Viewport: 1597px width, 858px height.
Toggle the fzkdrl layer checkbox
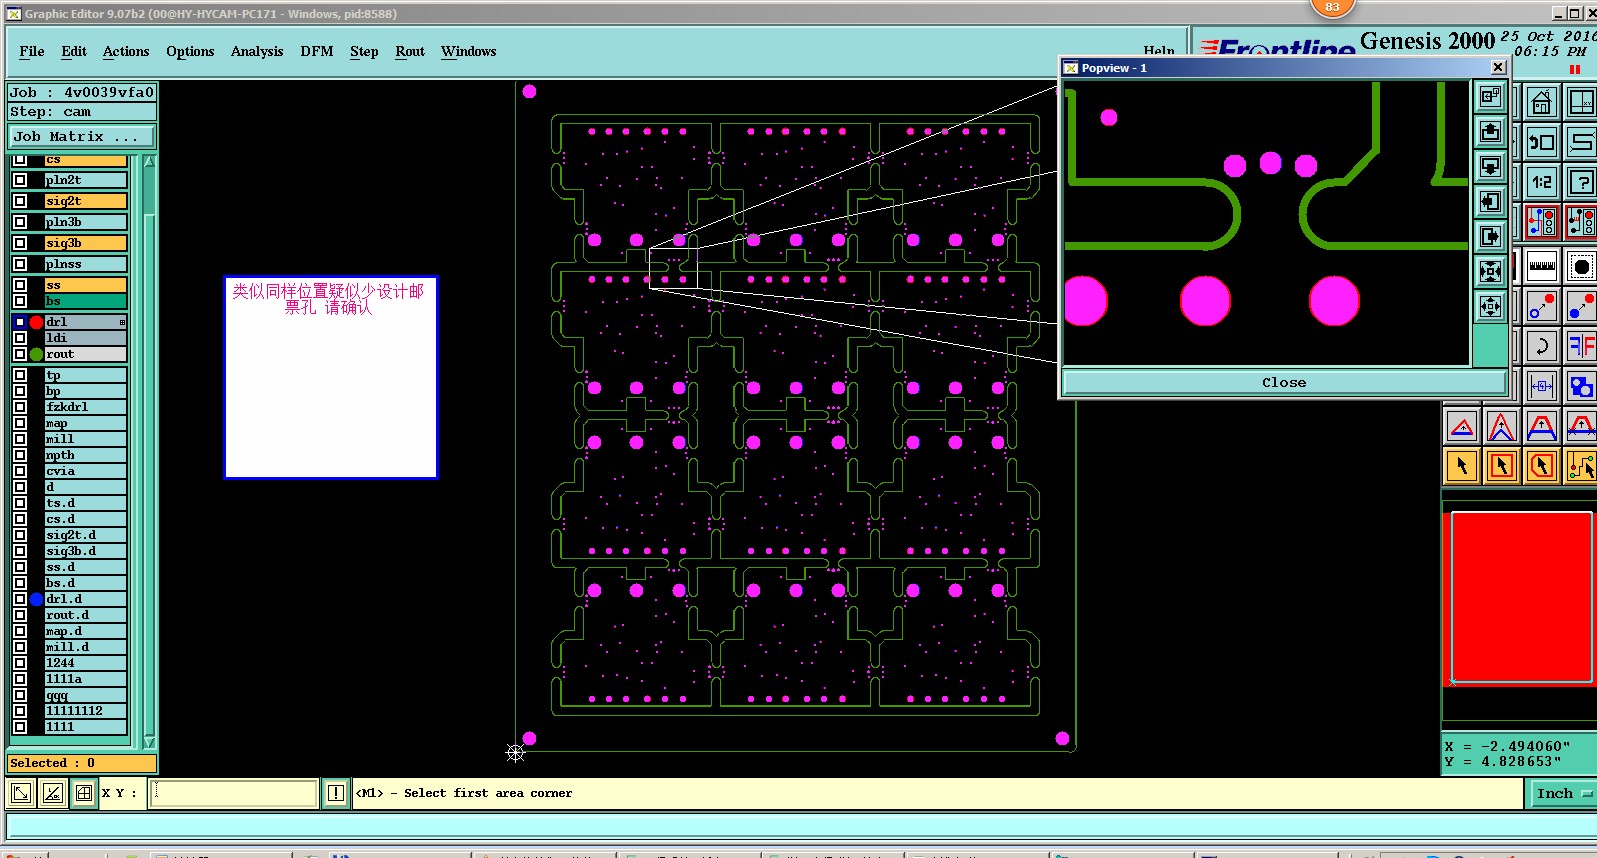[x=20, y=407]
